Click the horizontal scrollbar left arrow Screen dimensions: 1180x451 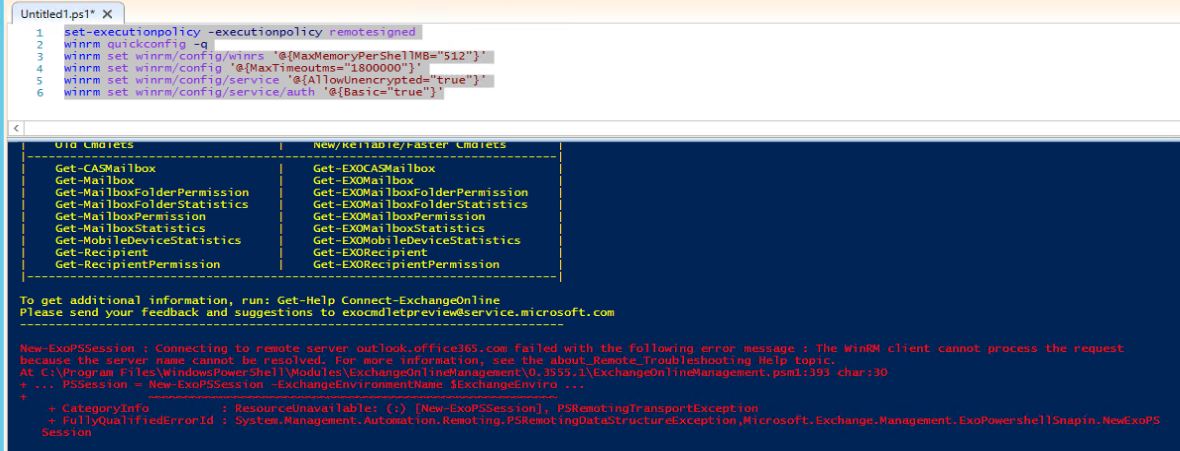pos(16,129)
